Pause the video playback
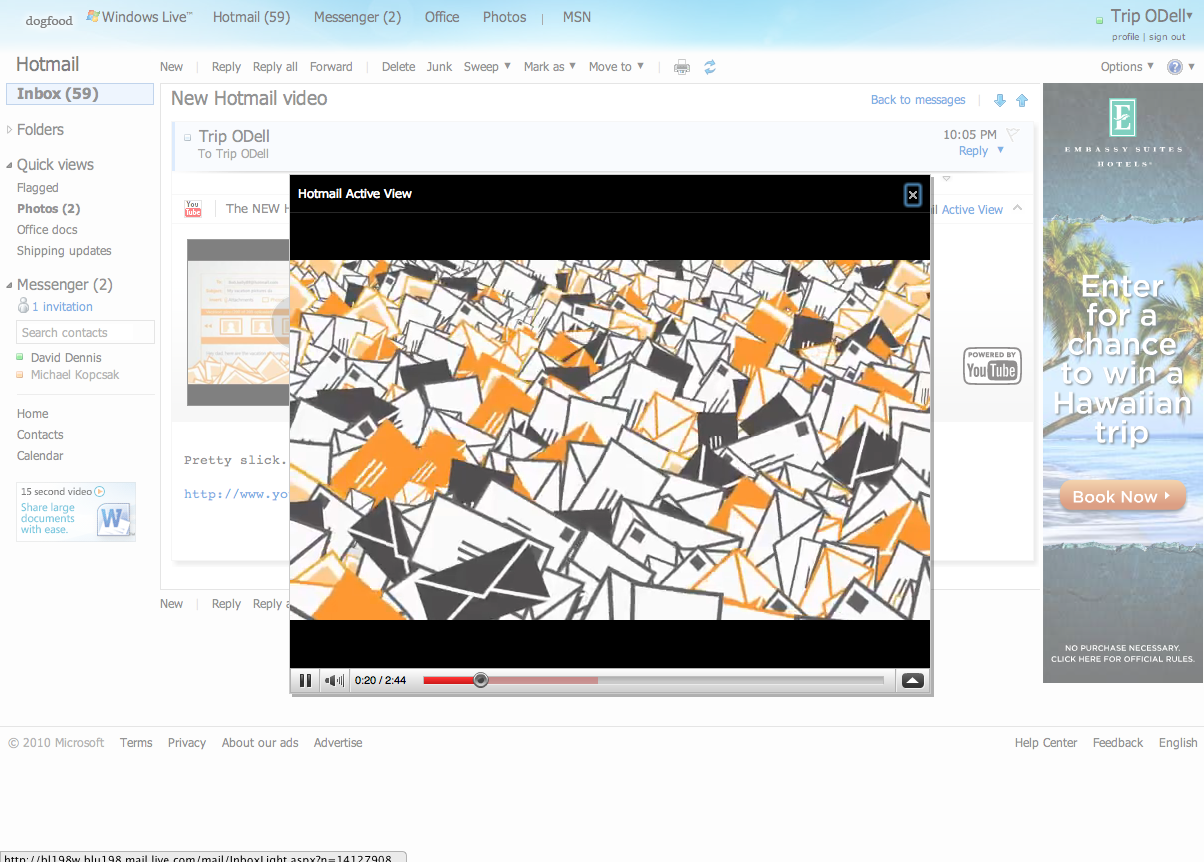The height and width of the screenshot is (862, 1204). 305,681
